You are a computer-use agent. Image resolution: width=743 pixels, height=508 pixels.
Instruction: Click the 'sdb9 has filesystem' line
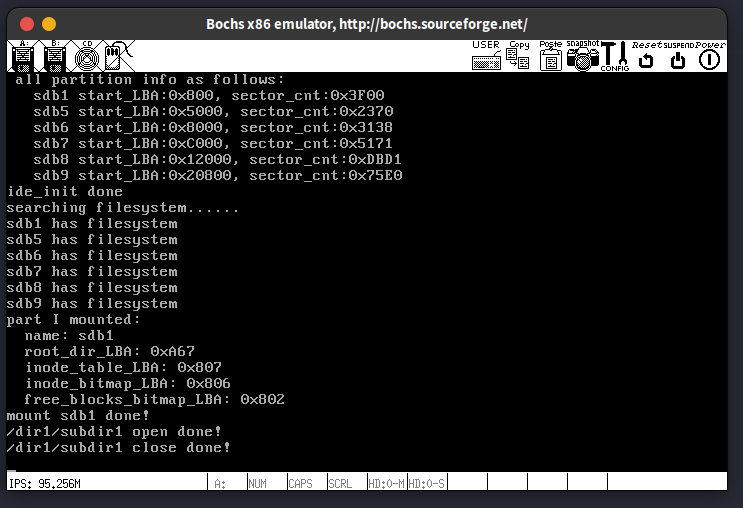tap(92, 304)
